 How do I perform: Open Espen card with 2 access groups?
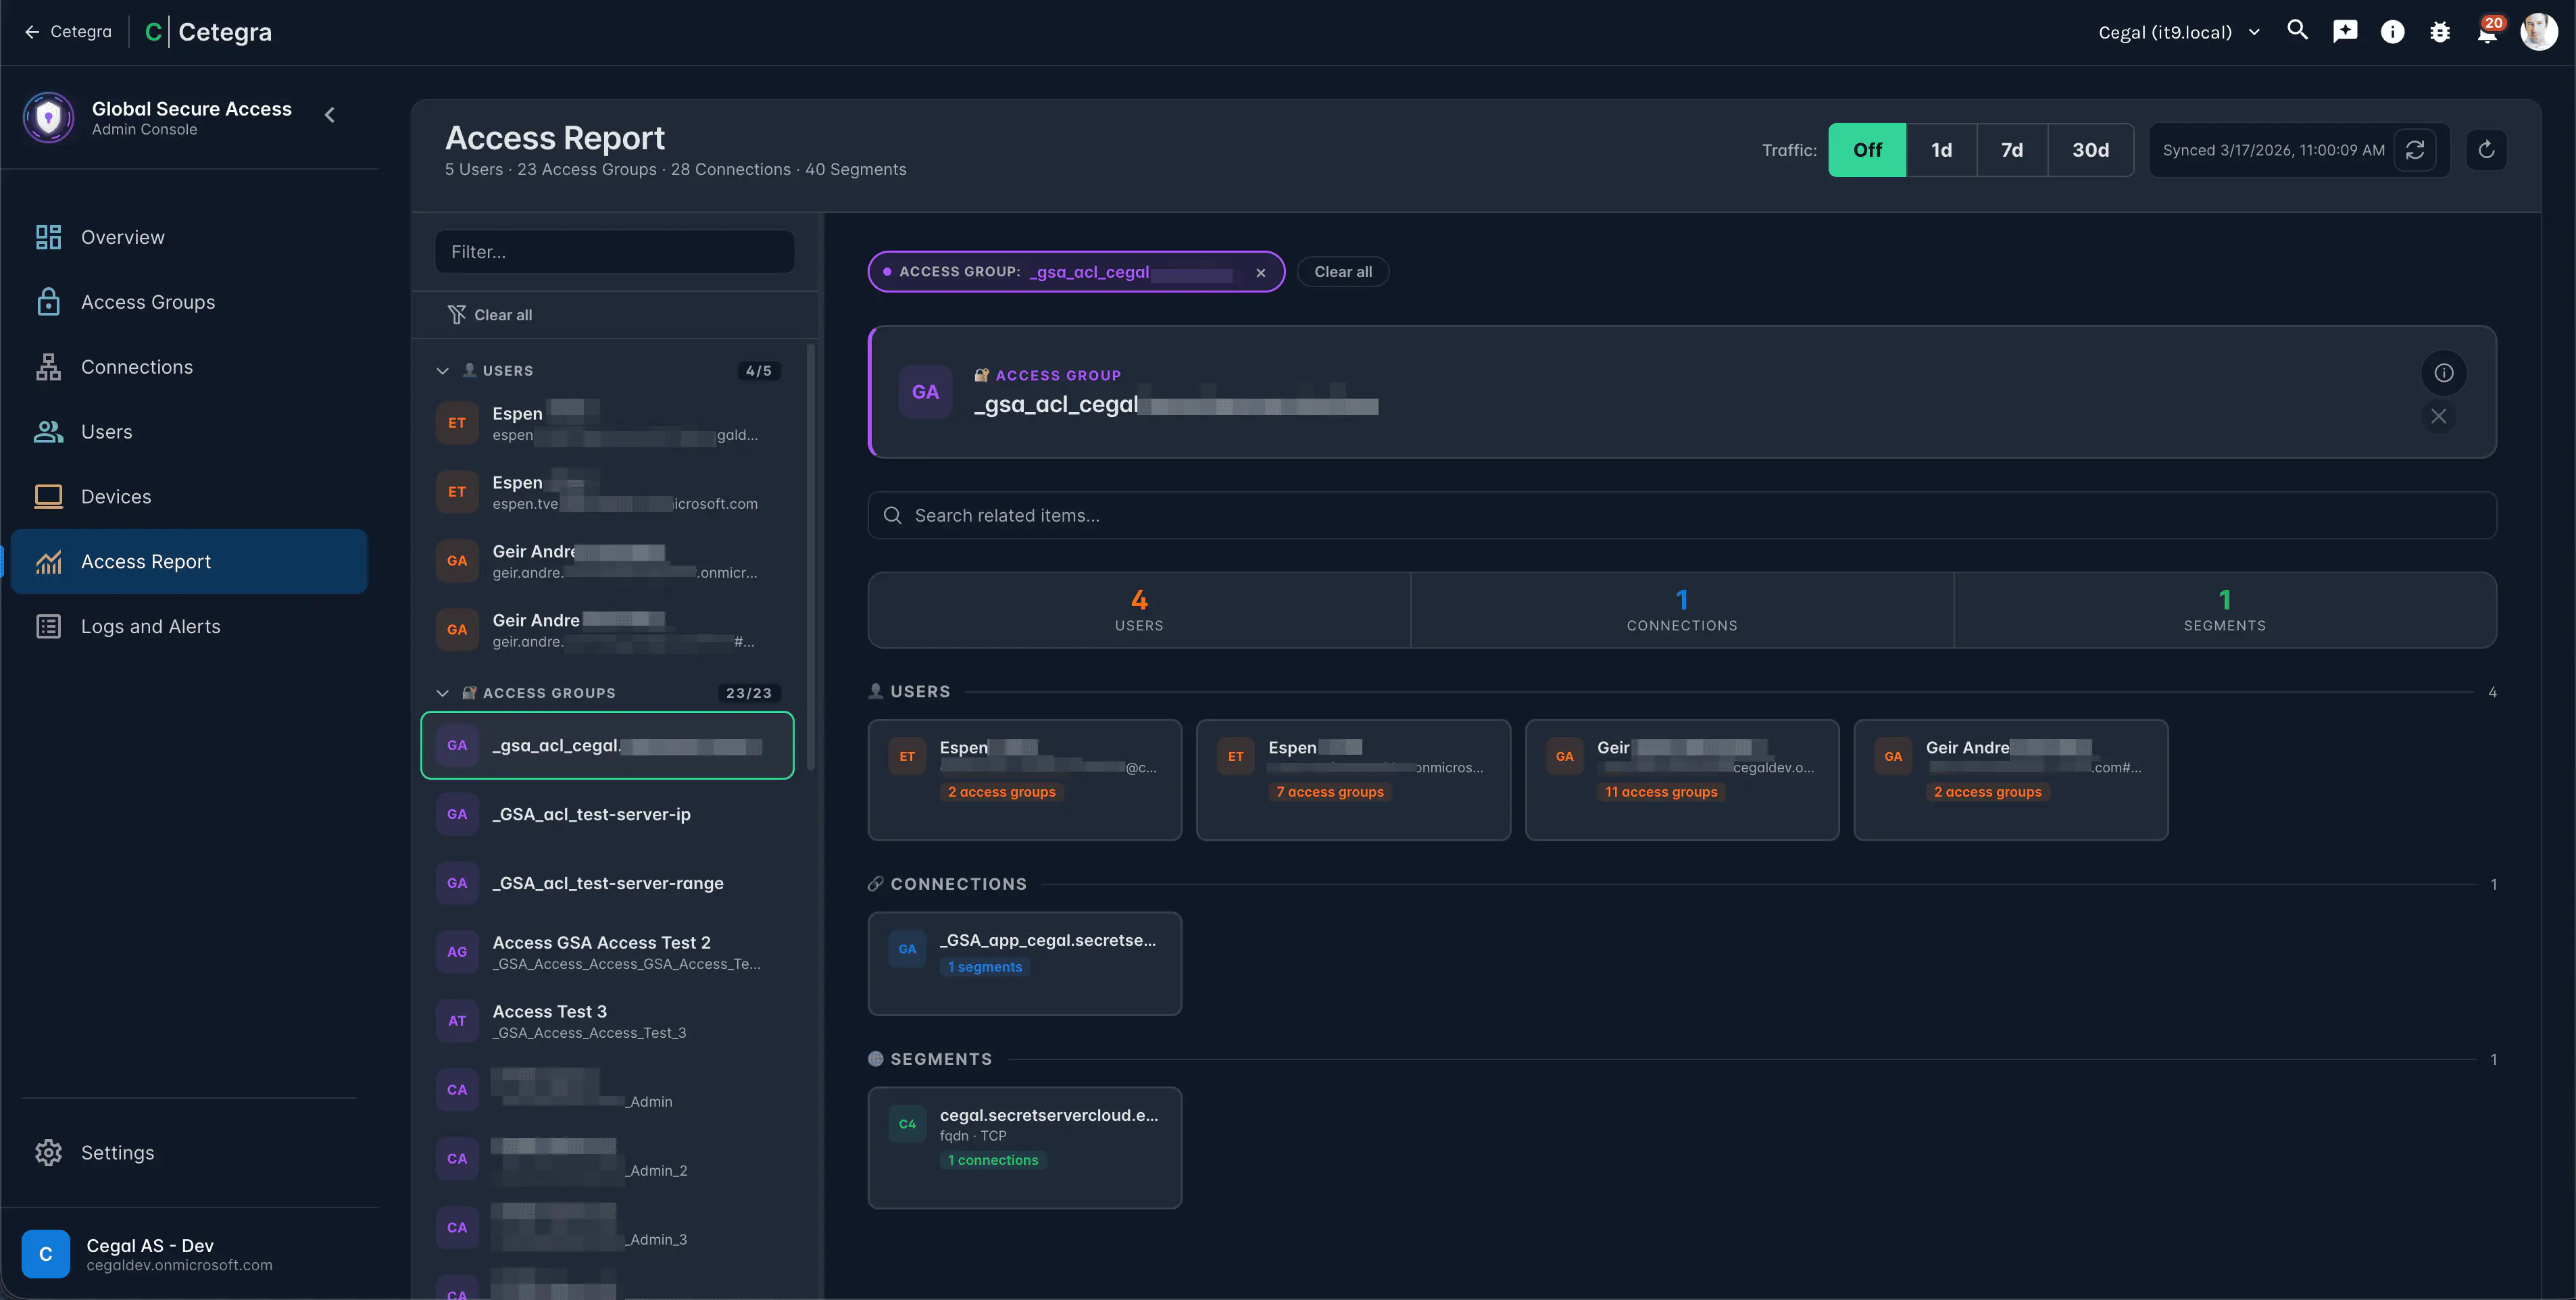1024,780
